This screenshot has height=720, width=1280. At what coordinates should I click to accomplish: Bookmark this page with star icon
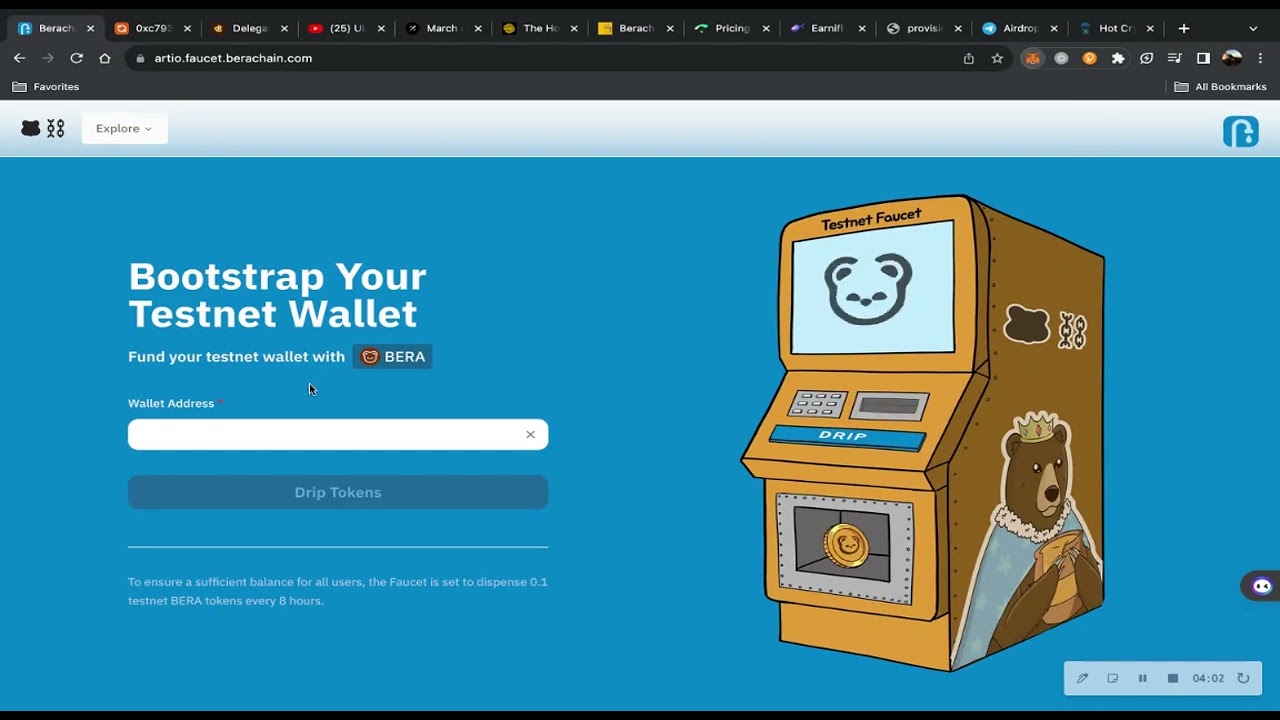[x=997, y=58]
